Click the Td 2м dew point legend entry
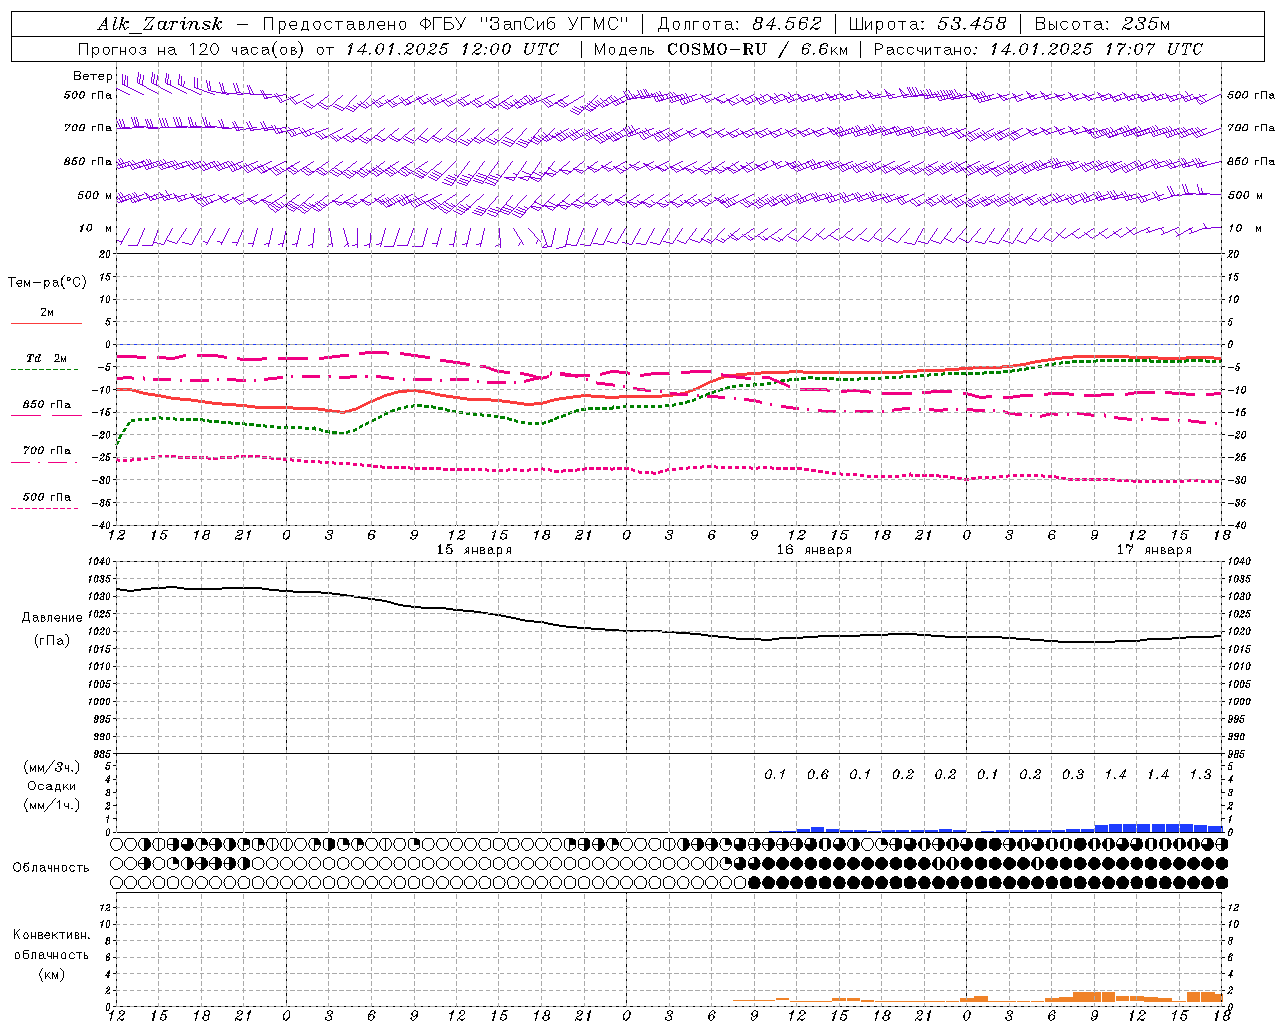This screenshot has width=1280, height=1024. (x=46, y=358)
